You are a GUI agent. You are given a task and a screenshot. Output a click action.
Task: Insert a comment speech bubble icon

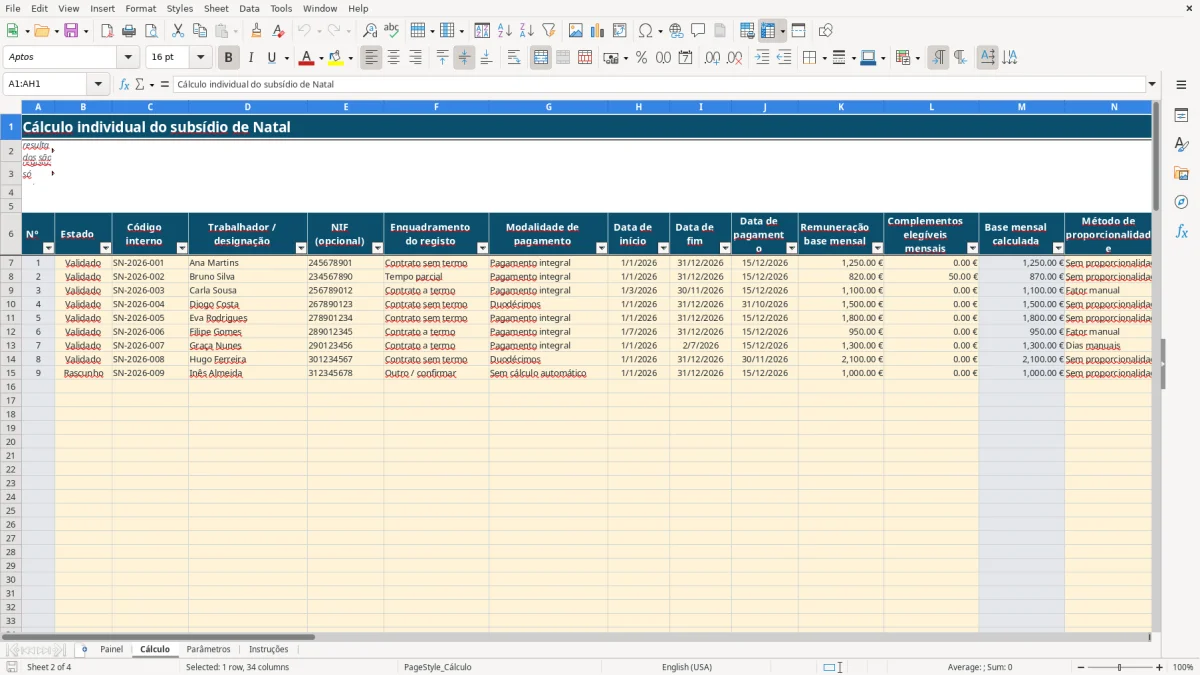(698, 31)
